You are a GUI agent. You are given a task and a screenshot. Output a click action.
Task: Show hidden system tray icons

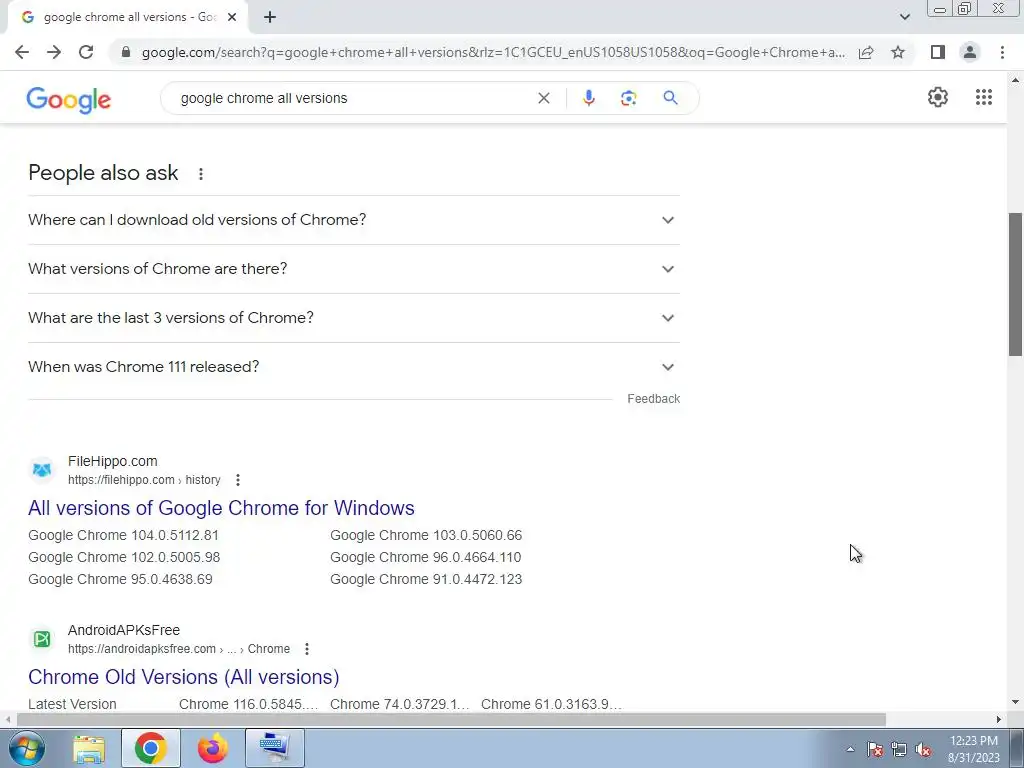pyautogui.click(x=850, y=749)
